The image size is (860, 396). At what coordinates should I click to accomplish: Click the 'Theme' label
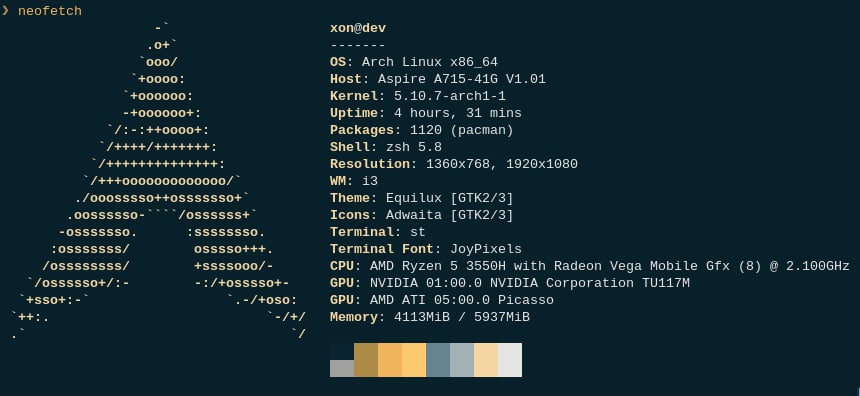click(x=350, y=198)
